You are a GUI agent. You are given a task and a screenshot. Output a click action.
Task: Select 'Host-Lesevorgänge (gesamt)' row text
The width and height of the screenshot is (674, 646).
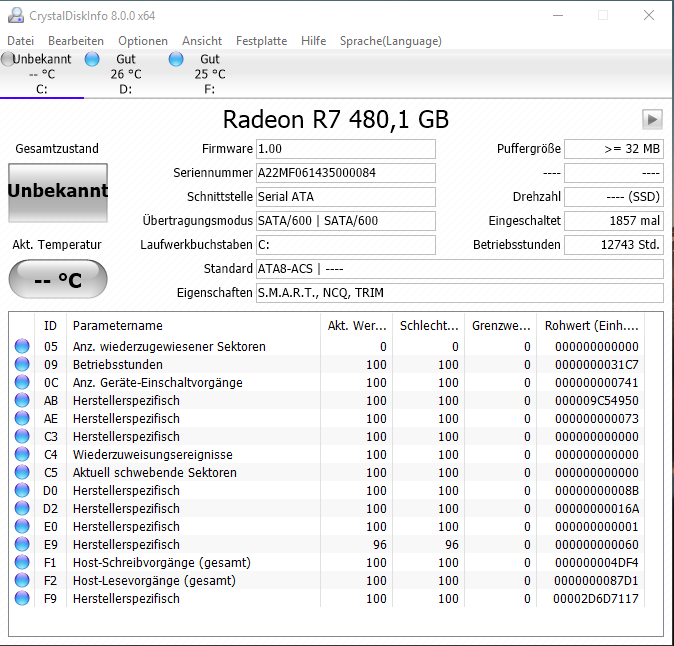[154, 581]
